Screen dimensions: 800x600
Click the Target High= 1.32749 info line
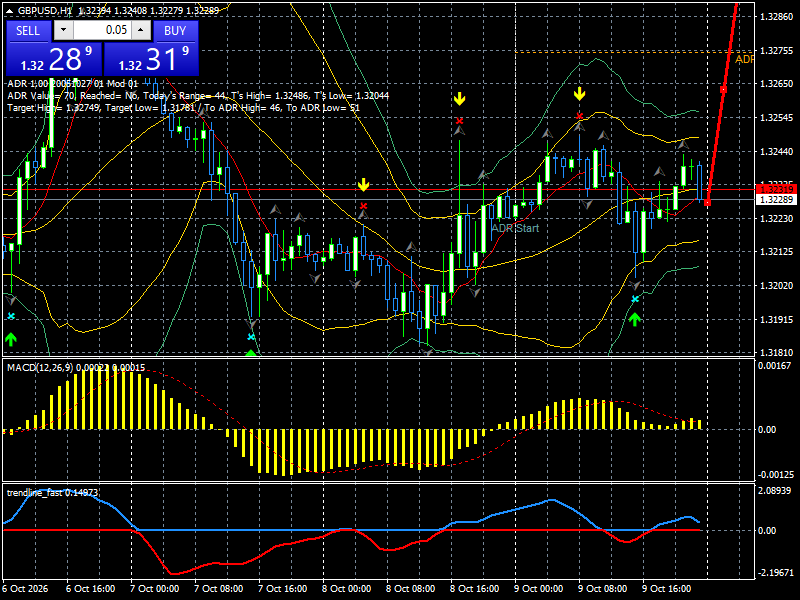click(x=184, y=108)
